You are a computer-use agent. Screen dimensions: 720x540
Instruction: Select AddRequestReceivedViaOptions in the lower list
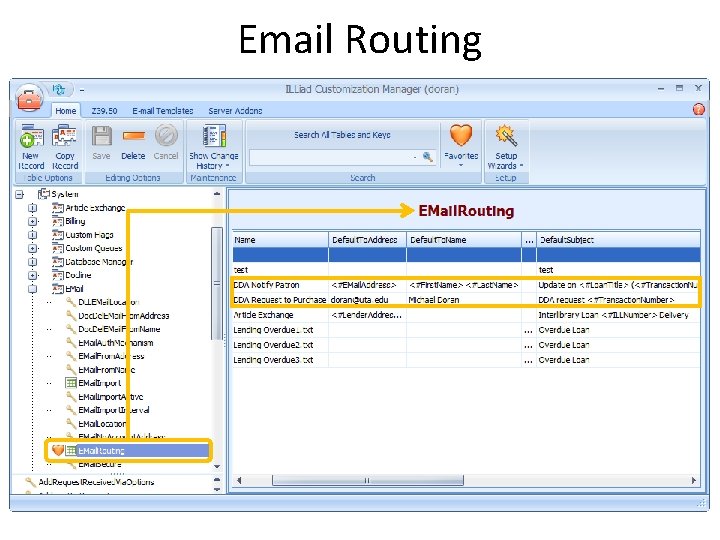[x=96, y=482]
